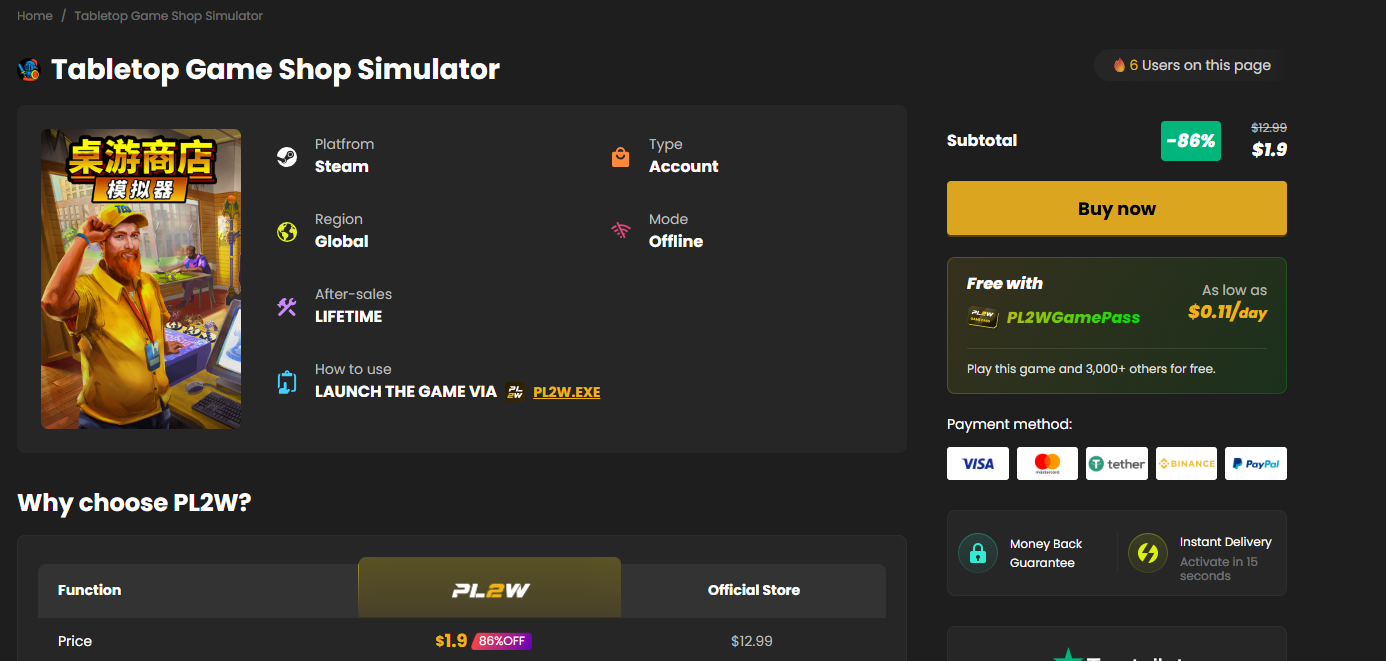Click the Global region globe icon
Image resolution: width=1386 pixels, height=661 pixels.
[286, 230]
